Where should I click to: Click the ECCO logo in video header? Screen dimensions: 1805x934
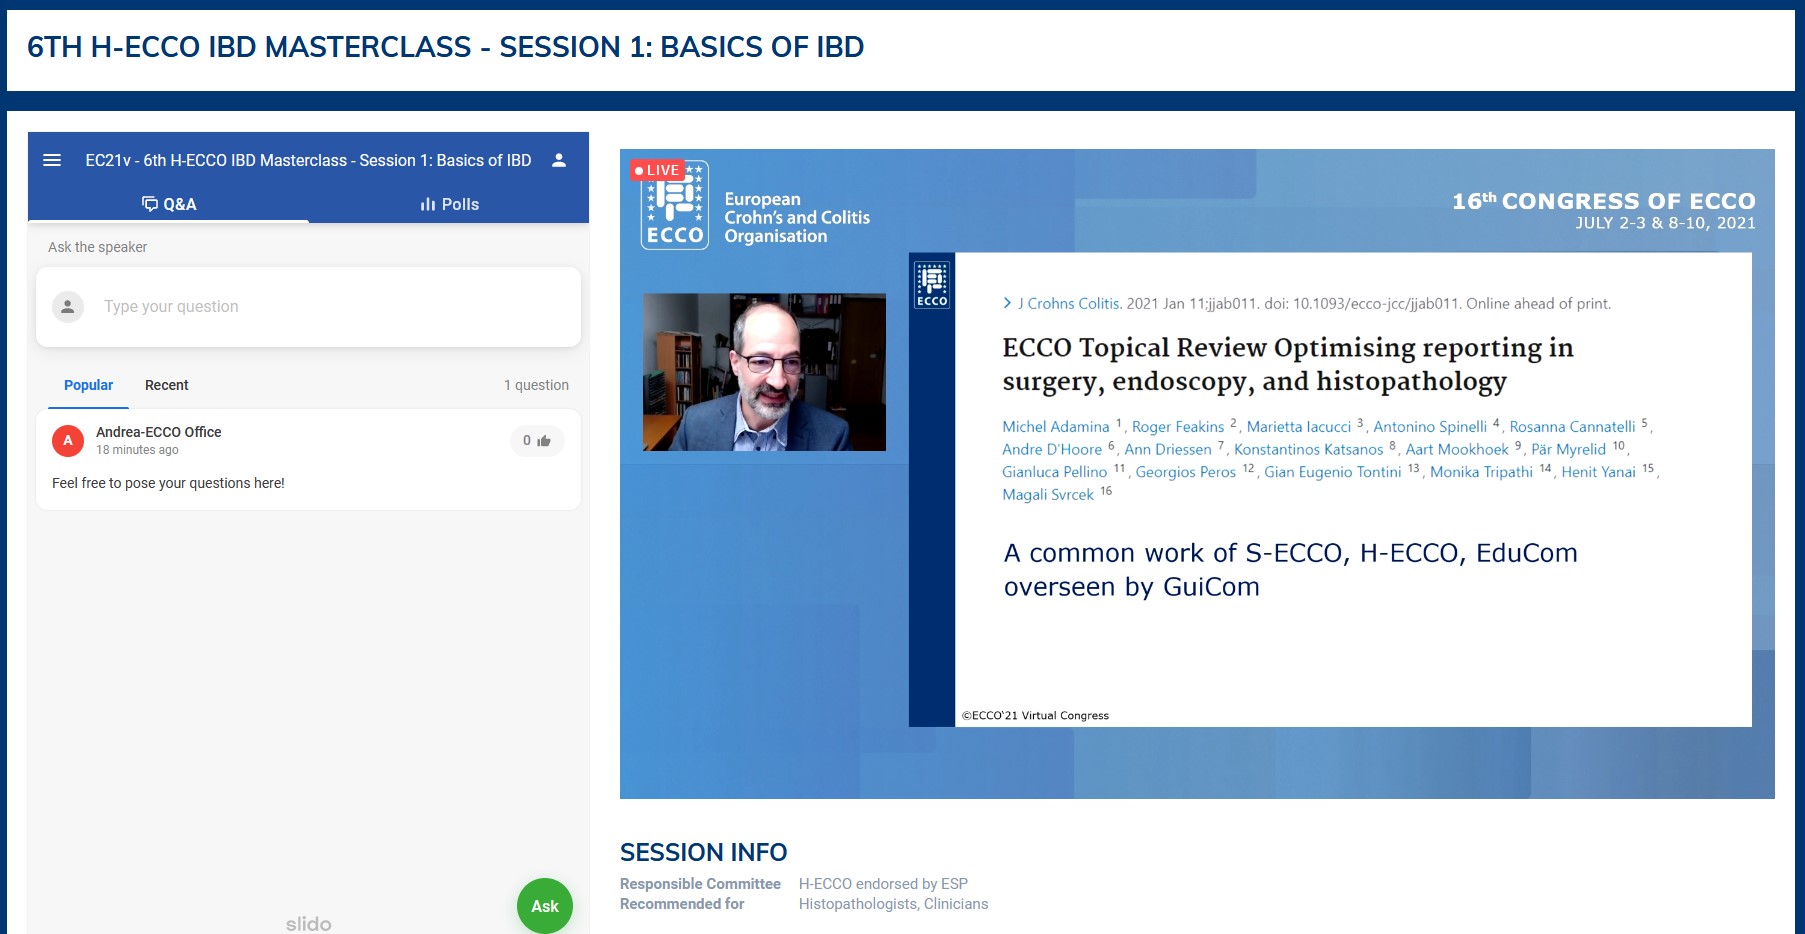tap(675, 206)
